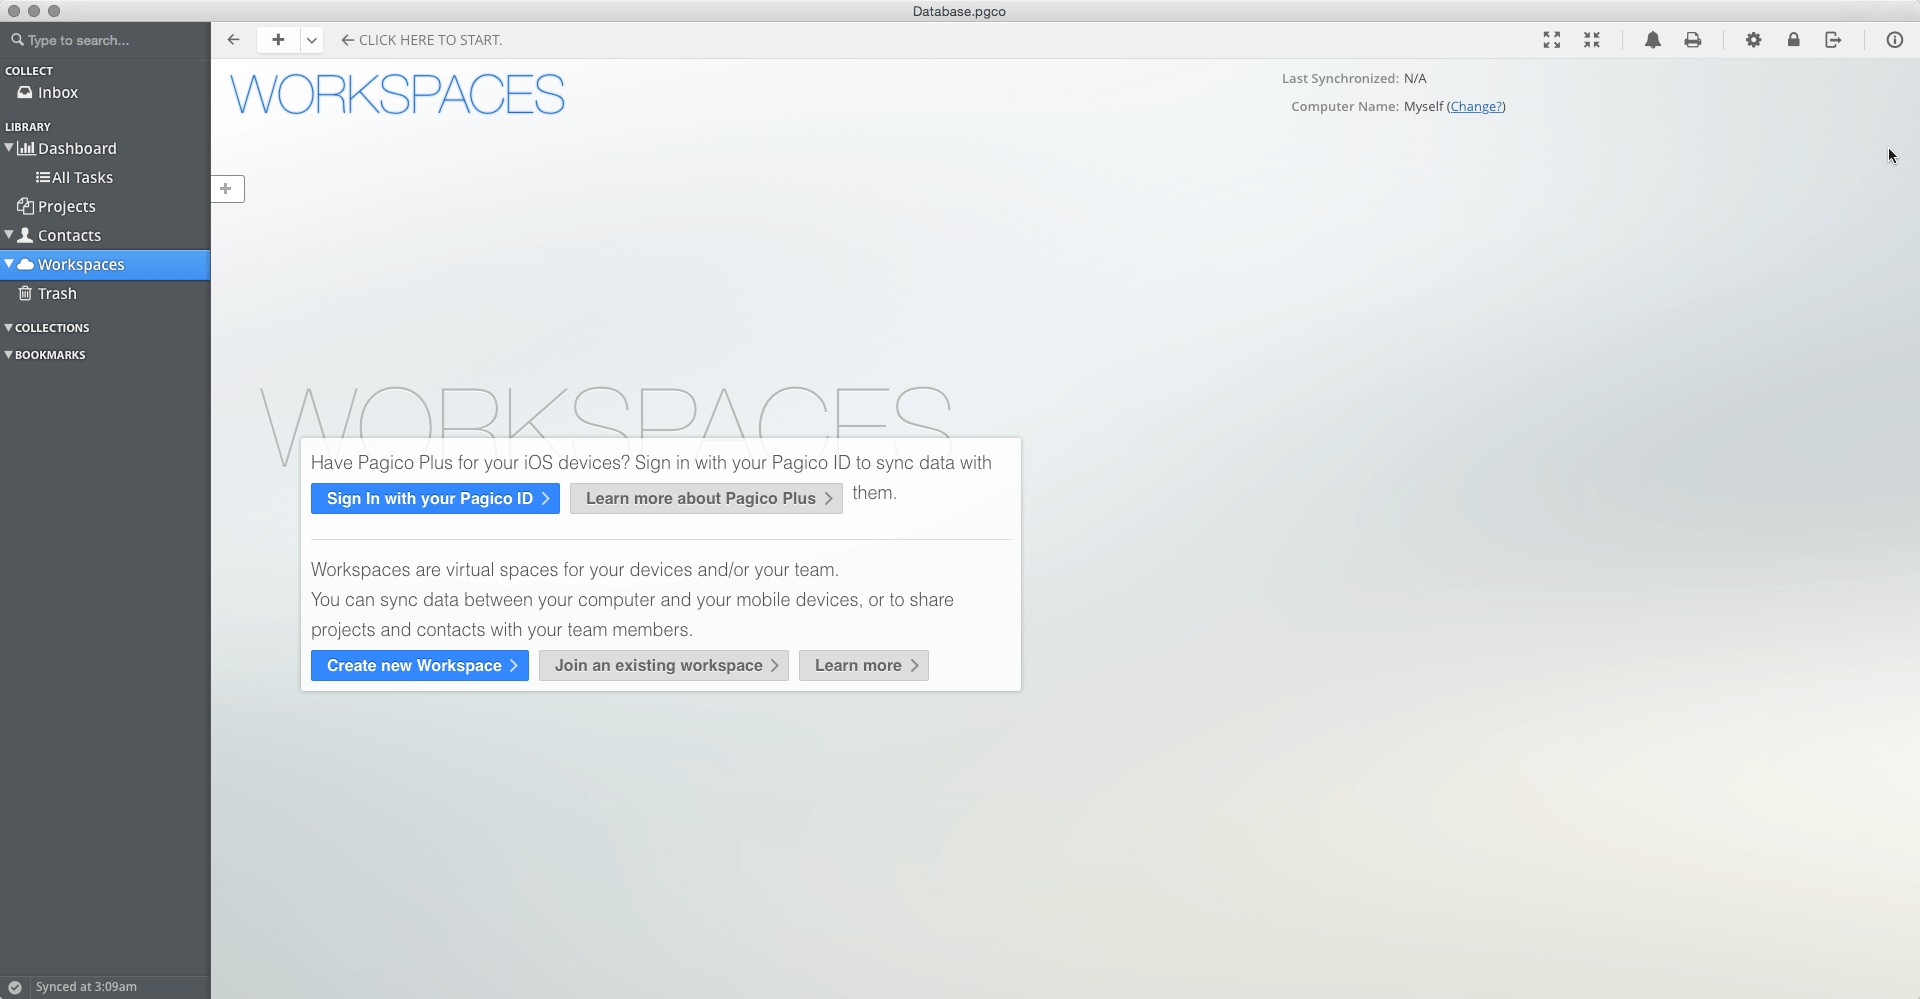Click the Database.pgco window title
The width and height of the screenshot is (1920, 999).
pyautogui.click(x=959, y=11)
